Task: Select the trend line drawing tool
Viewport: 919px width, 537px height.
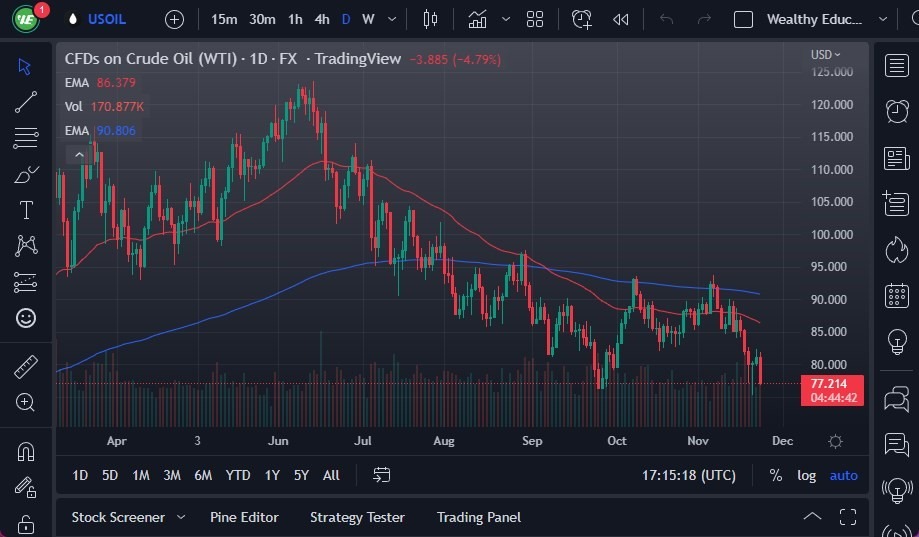Action: coord(26,102)
